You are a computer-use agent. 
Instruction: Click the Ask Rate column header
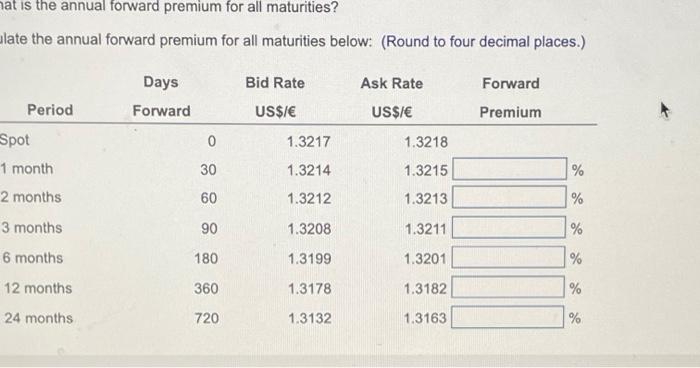(x=392, y=97)
